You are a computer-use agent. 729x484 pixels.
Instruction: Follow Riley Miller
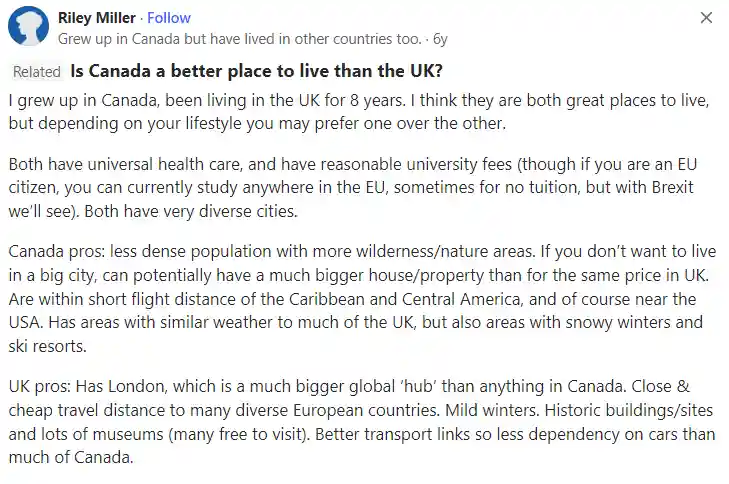point(169,18)
